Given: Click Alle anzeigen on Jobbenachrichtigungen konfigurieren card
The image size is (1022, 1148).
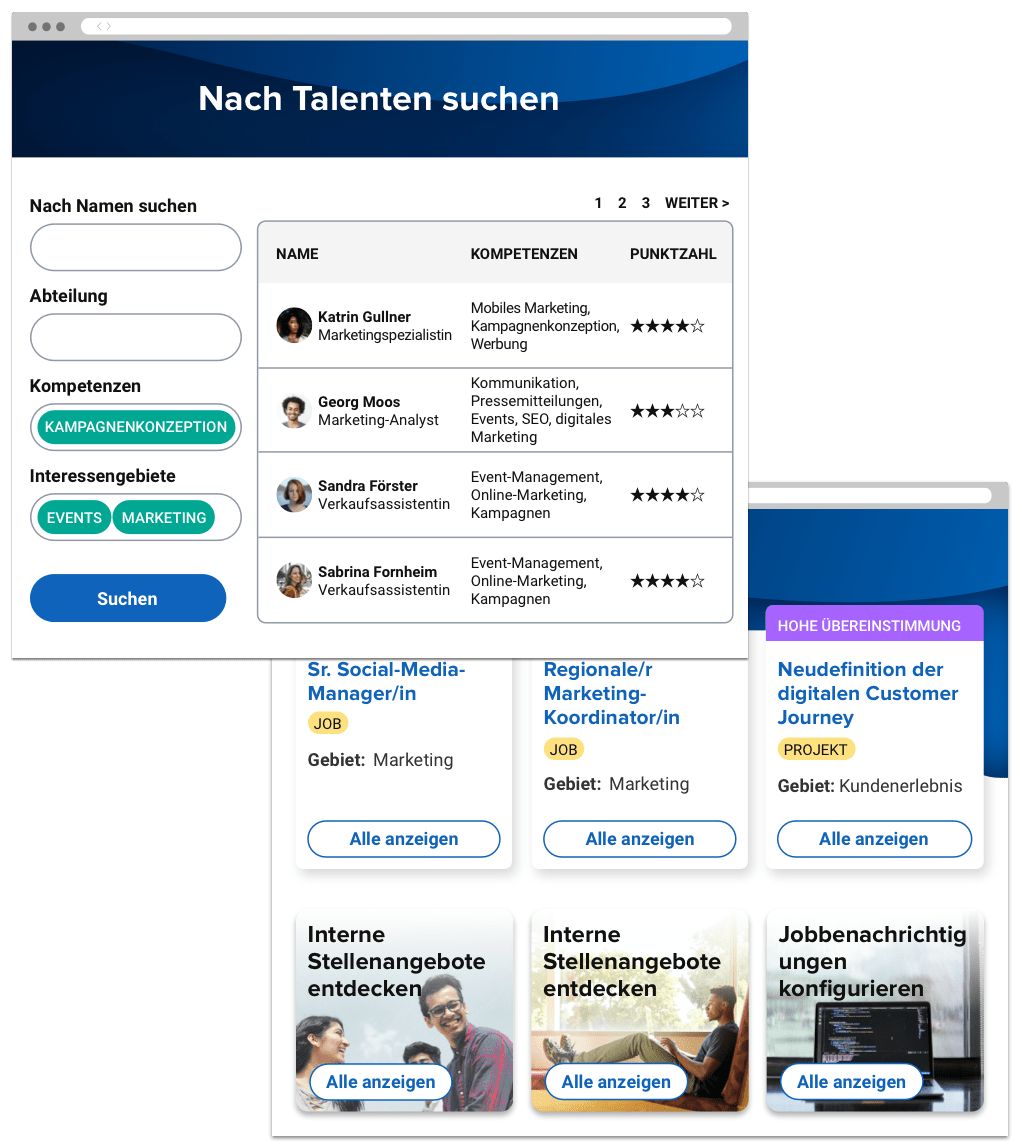Looking at the screenshot, I should point(851,1081).
